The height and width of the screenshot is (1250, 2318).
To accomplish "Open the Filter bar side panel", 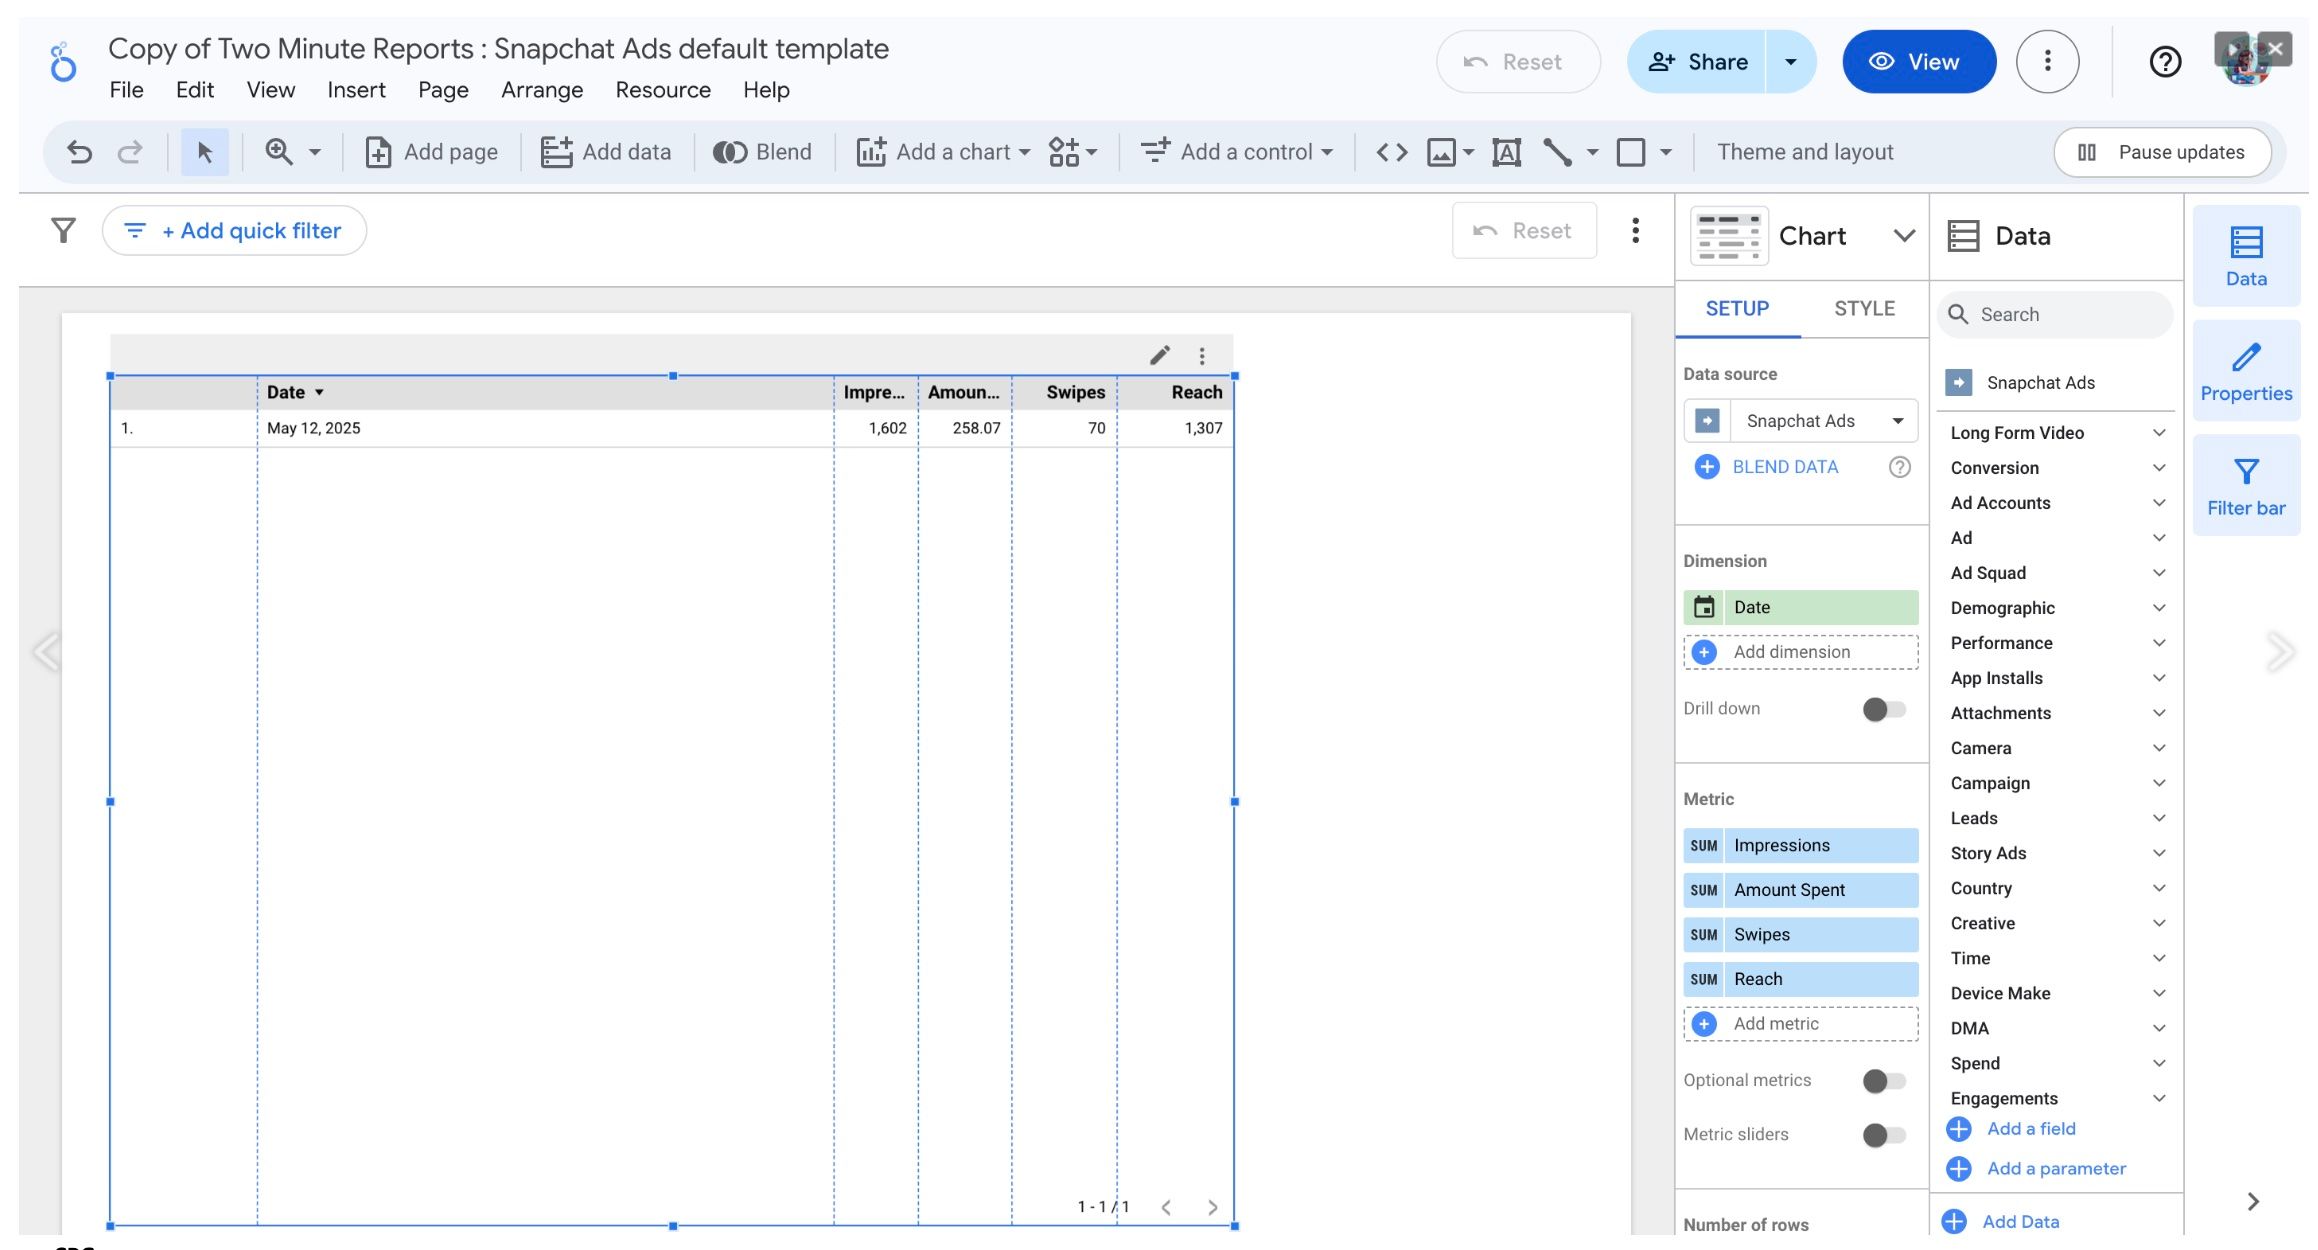I will [2245, 486].
